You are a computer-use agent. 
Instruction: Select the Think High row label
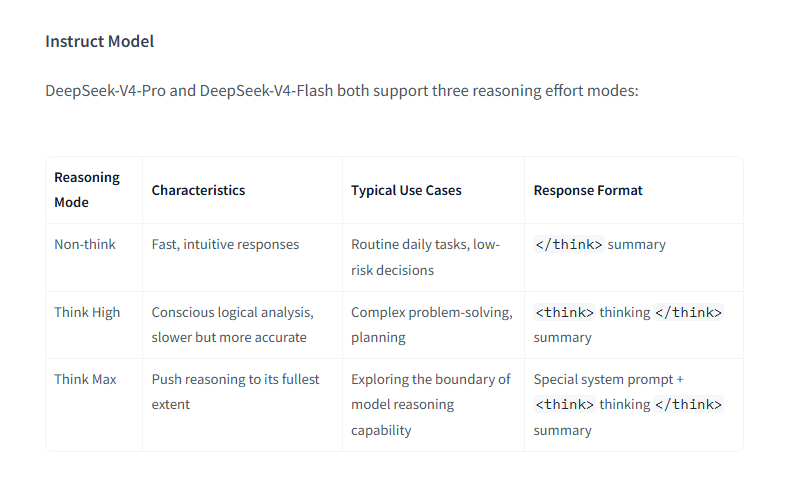[x=87, y=312]
